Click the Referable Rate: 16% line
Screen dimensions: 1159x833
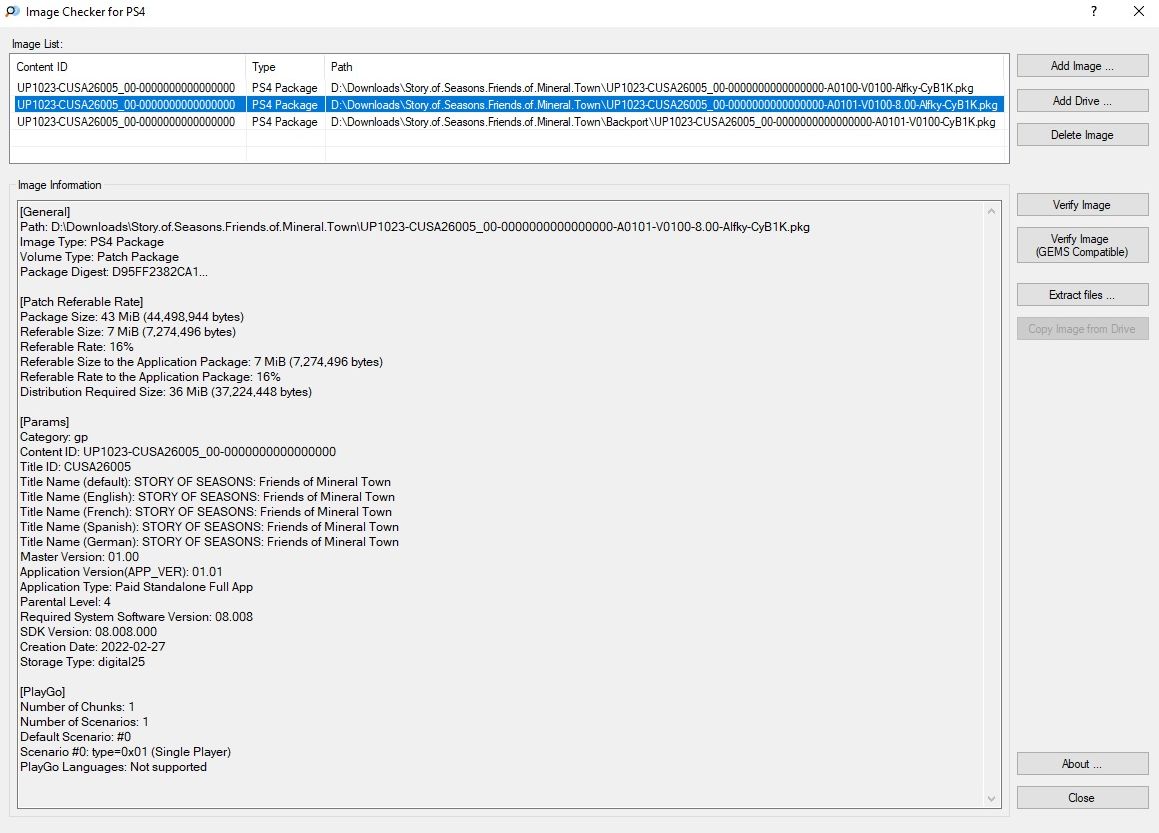click(x=77, y=347)
